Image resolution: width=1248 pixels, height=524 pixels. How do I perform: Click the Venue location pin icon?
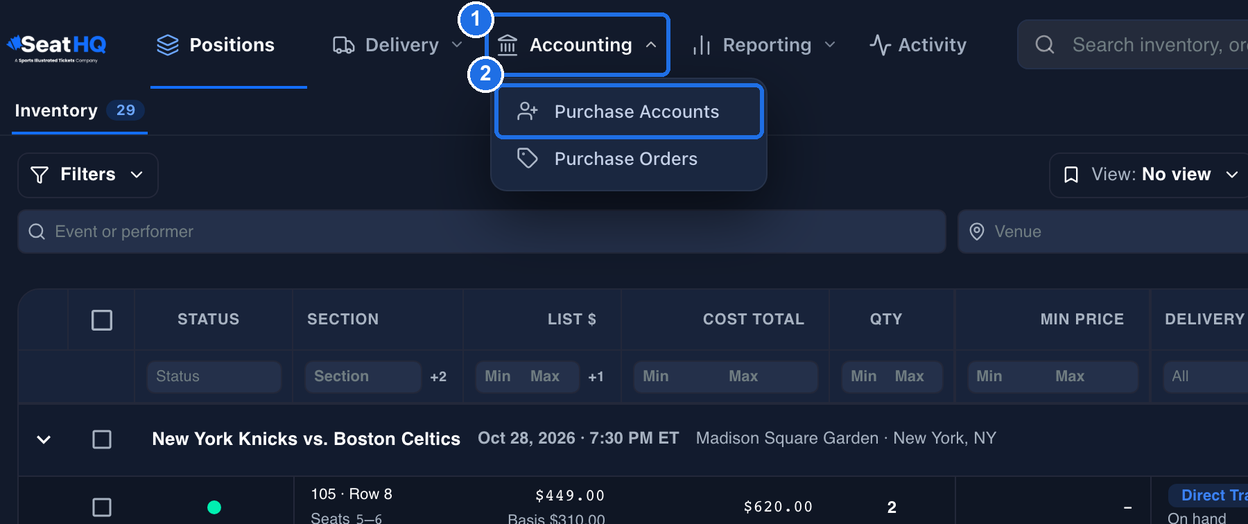[x=977, y=232]
